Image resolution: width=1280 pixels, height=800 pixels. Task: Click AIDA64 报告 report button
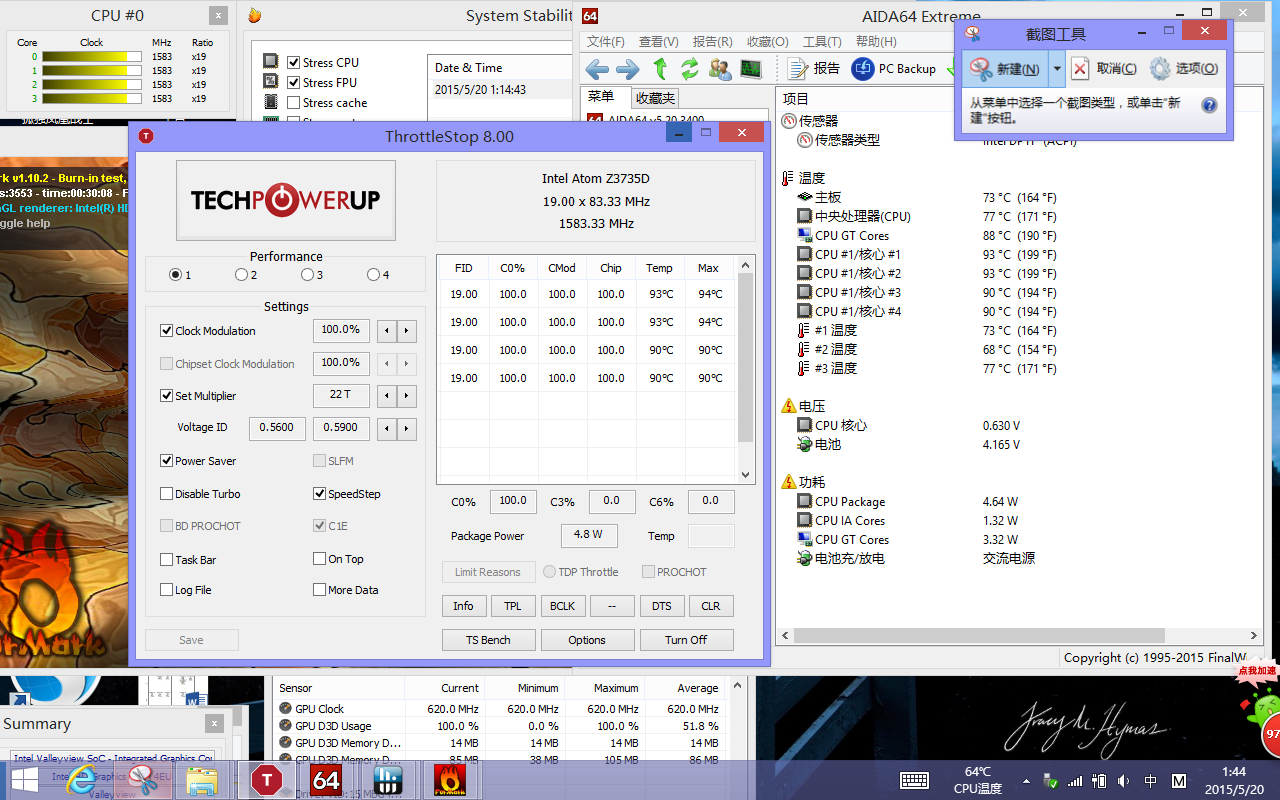[x=814, y=68]
